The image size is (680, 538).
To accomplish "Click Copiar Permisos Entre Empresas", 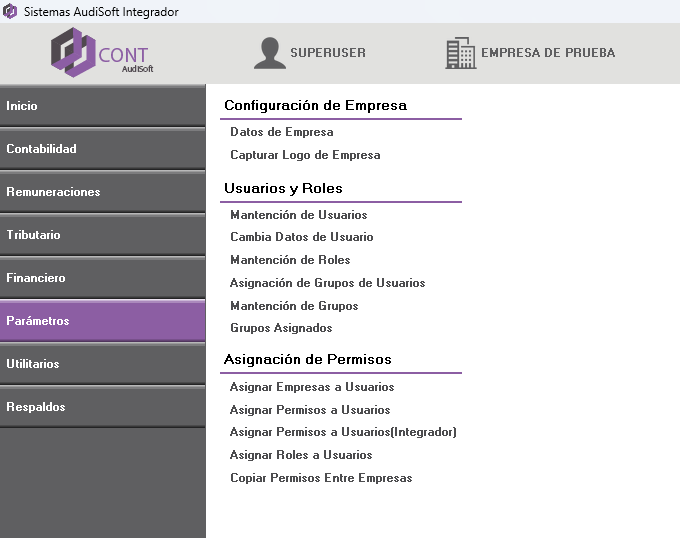I will tap(321, 478).
